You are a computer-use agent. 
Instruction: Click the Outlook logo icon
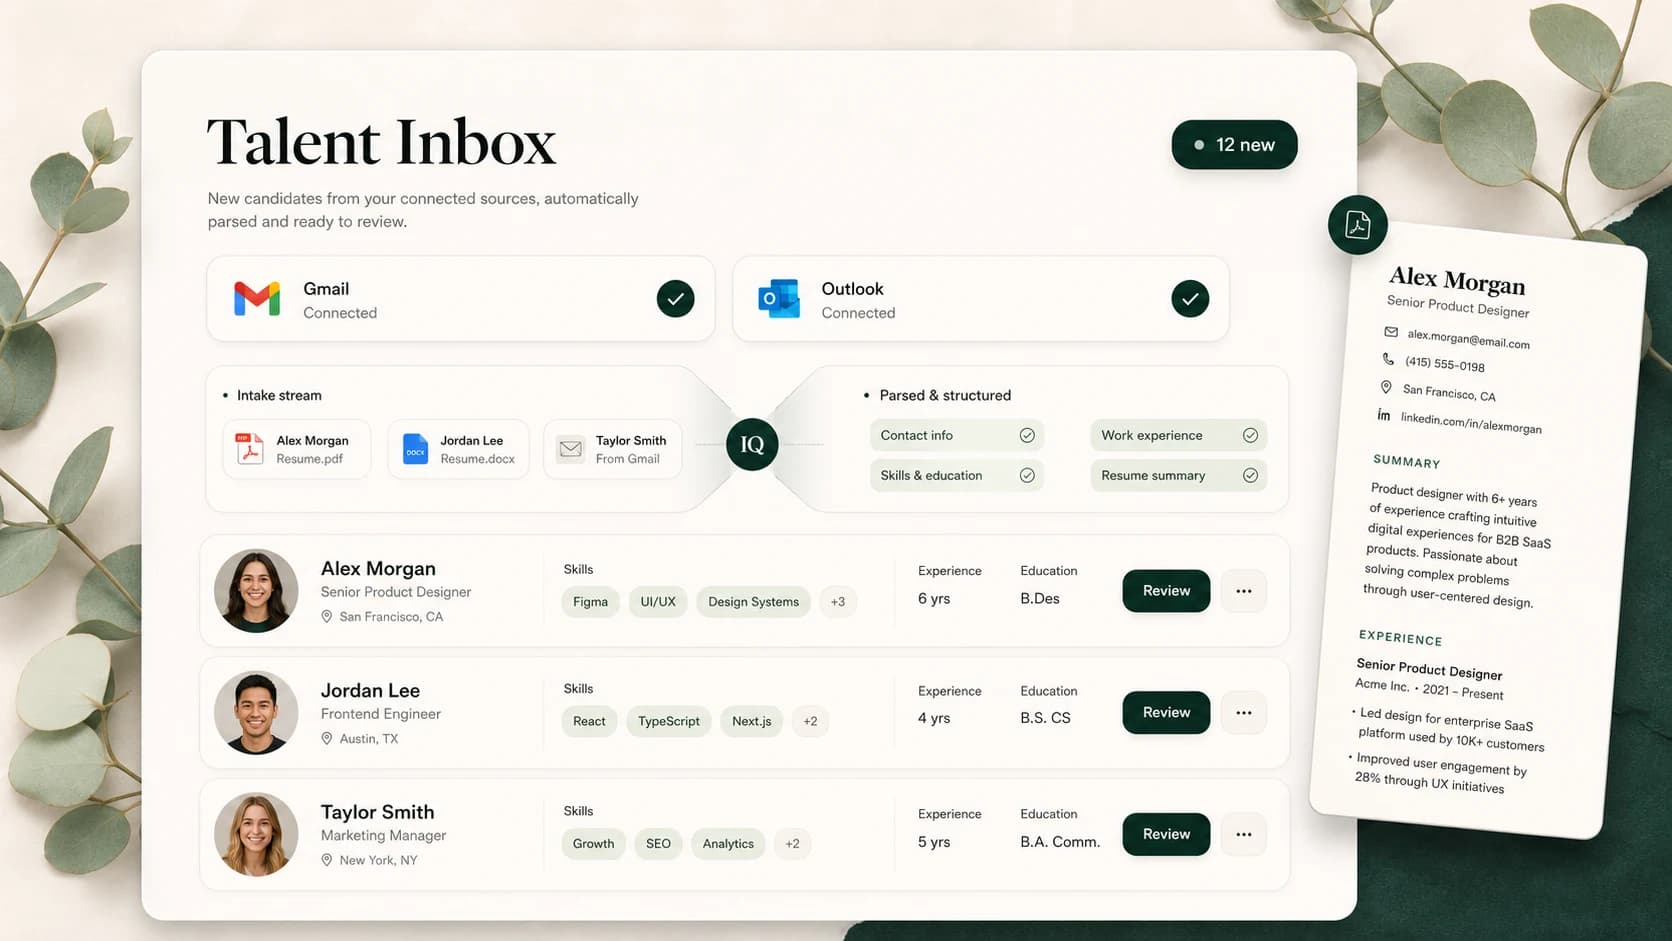(779, 299)
